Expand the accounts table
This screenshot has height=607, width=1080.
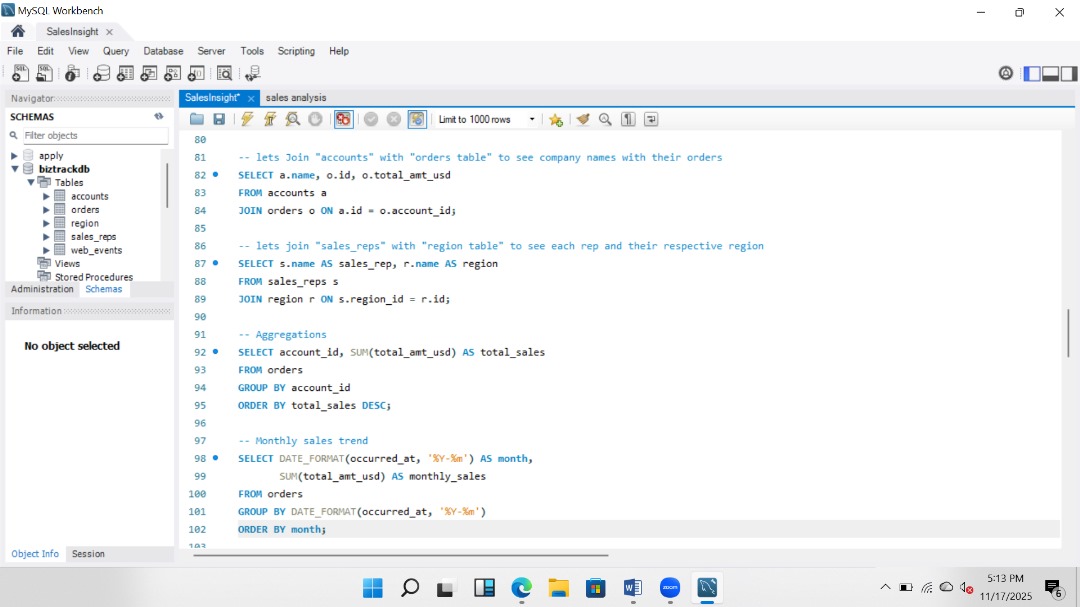pos(46,196)
